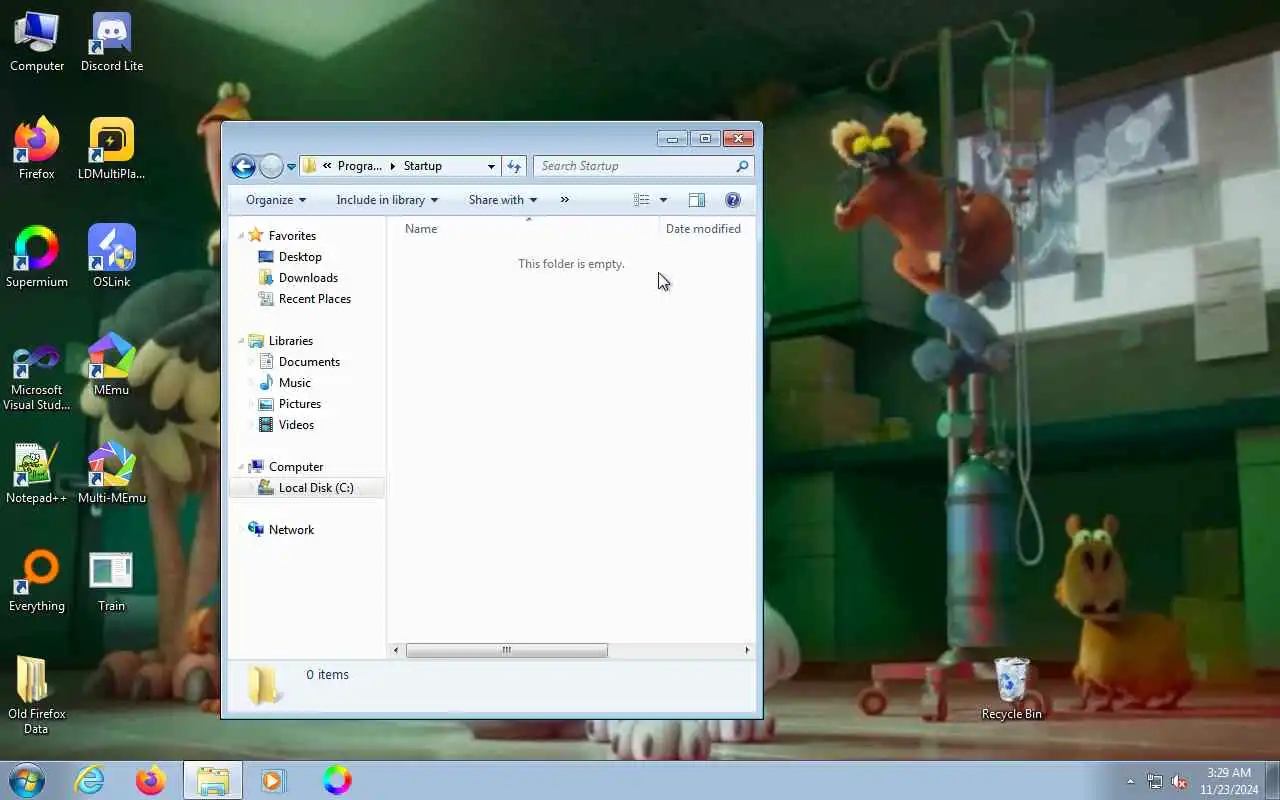Click the Explorer taskbar button
Image resolution: width=1280 pixels, height=800 pixels.
click(x=212, y=780)
